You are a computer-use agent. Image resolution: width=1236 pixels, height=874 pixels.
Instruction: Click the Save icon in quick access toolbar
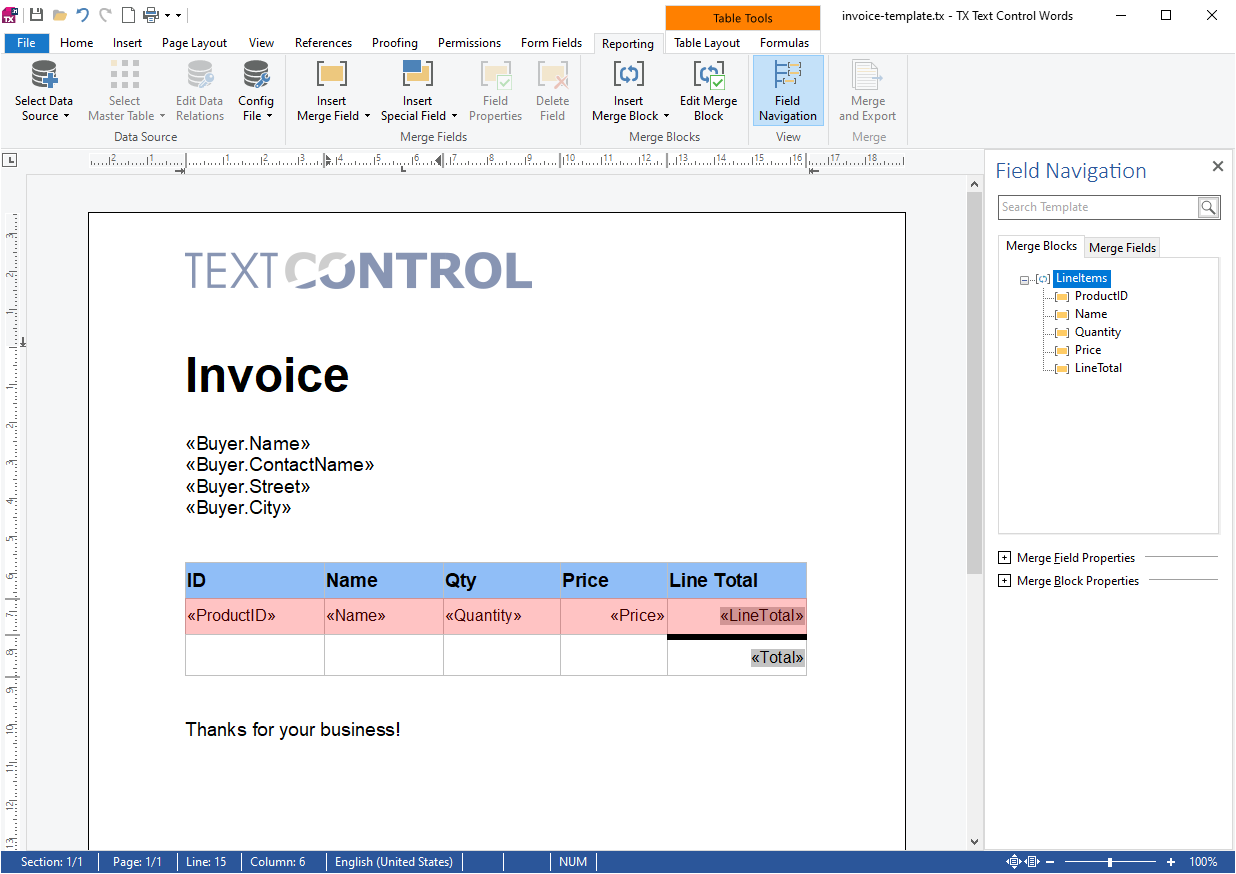[36, 15]
